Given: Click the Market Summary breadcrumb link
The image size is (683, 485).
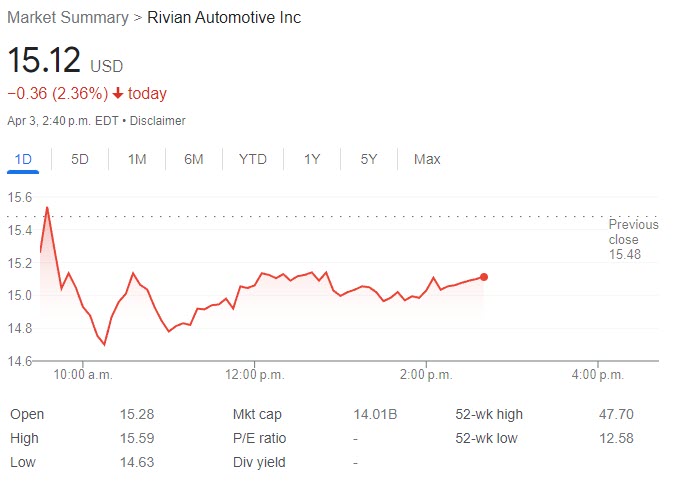Looking at the screenshot, I should [x=68, y=18].
